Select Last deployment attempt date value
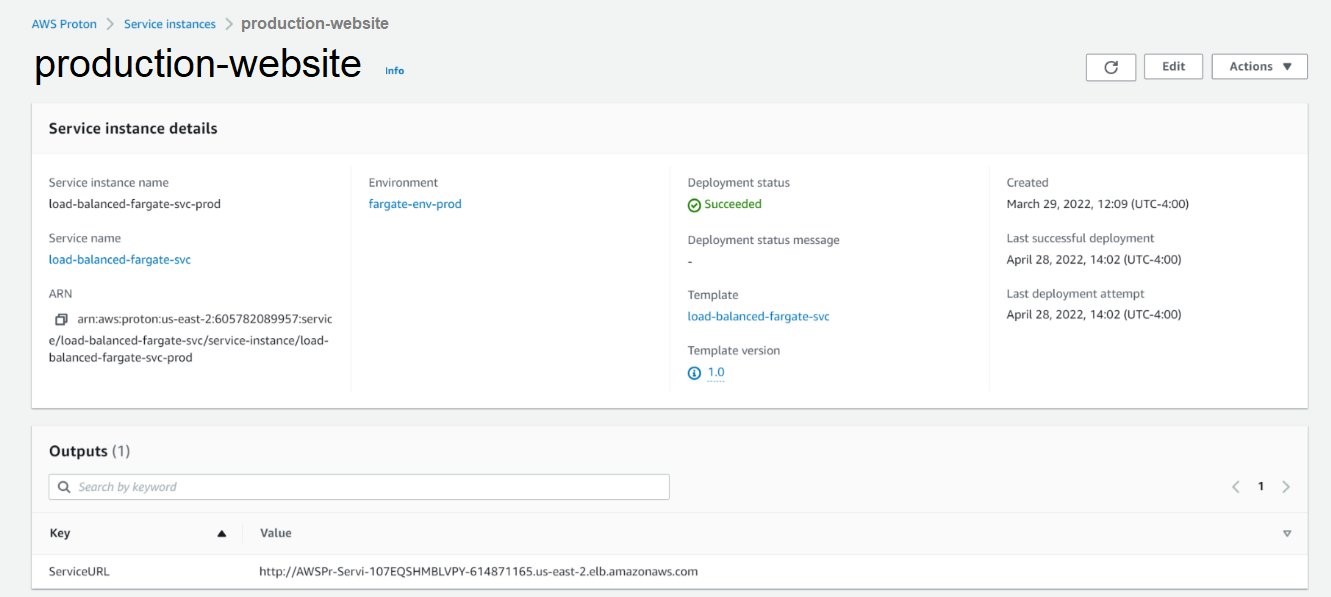This screenshot has width=1331, height=597. [x=1094, y=315]
